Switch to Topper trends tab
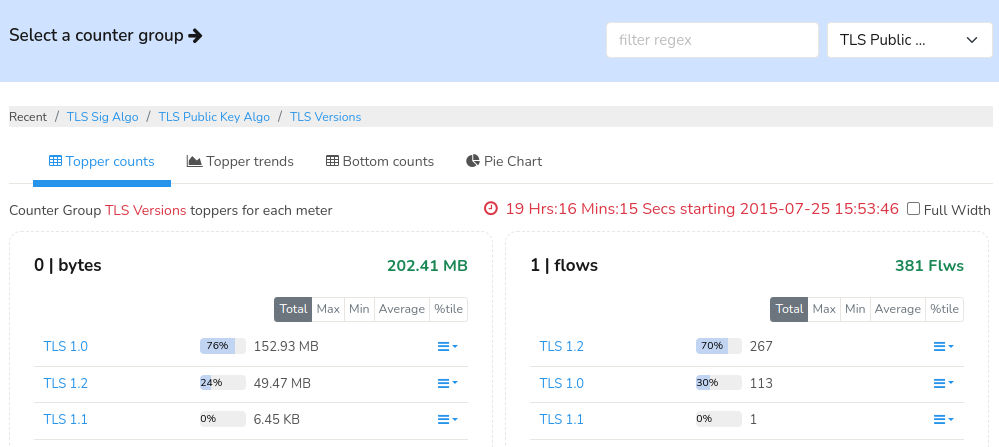999x447 pixels. point(240,161)
